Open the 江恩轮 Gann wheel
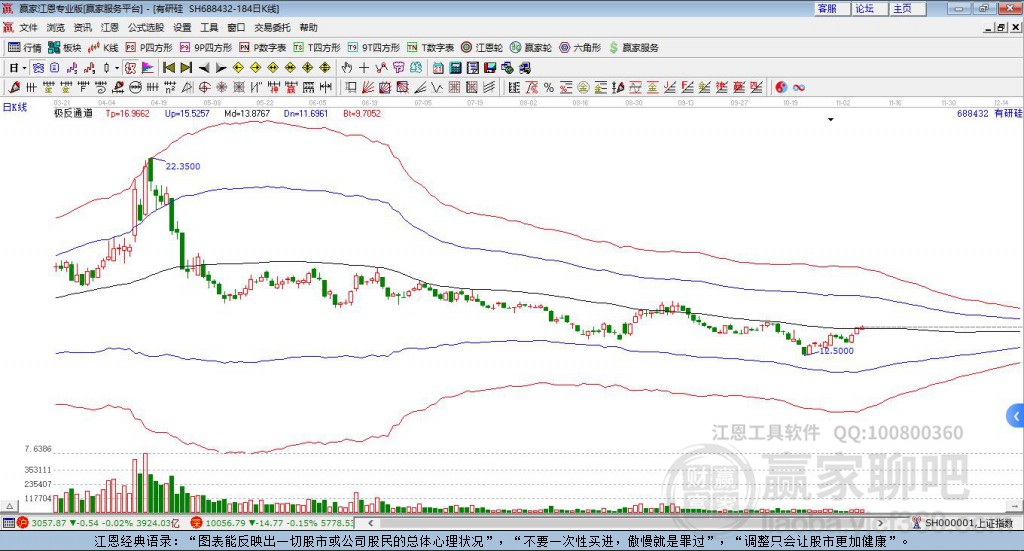1024x551 pixels. [482, 48]
